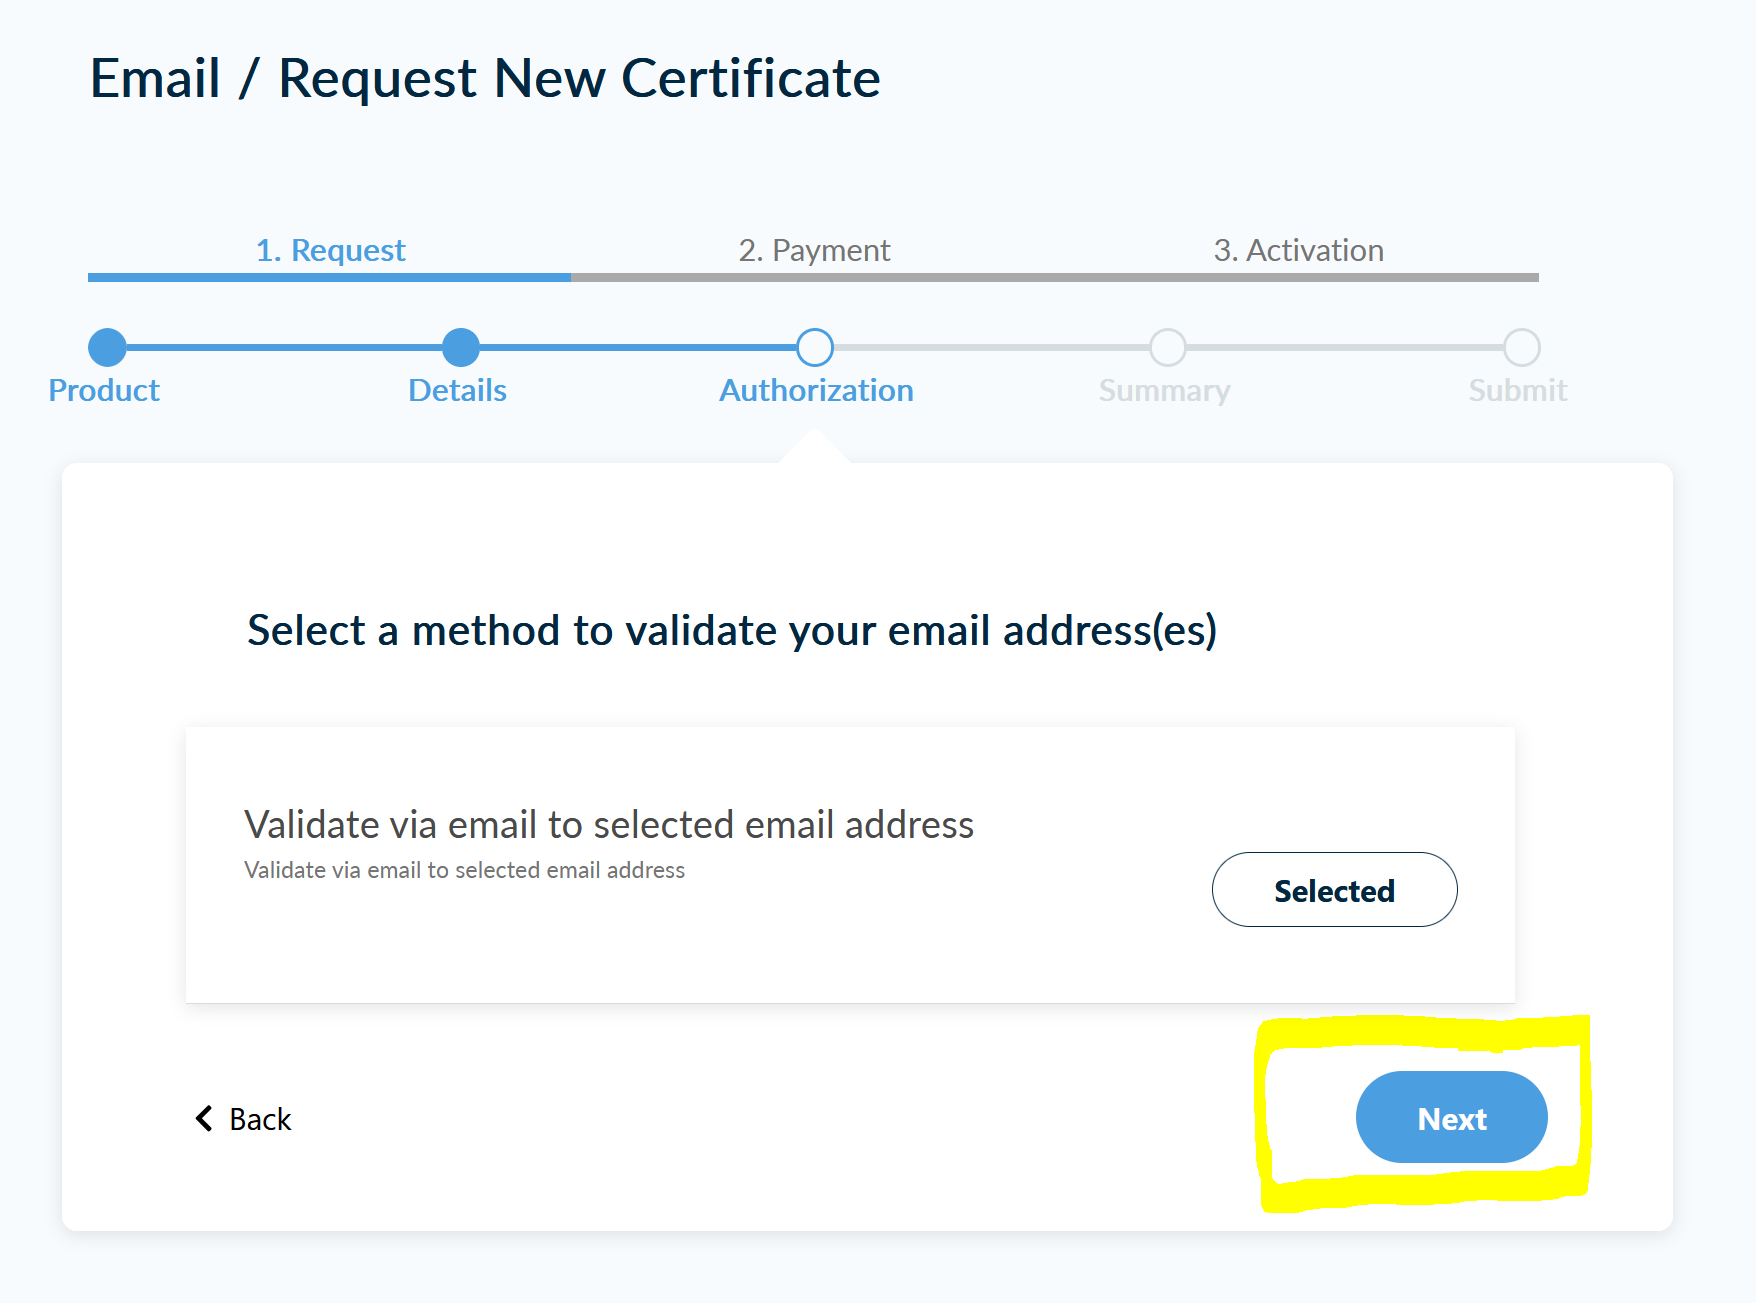Open the 2. Payment stage tab
1756x1303 pixels.
tap(814, 250)
